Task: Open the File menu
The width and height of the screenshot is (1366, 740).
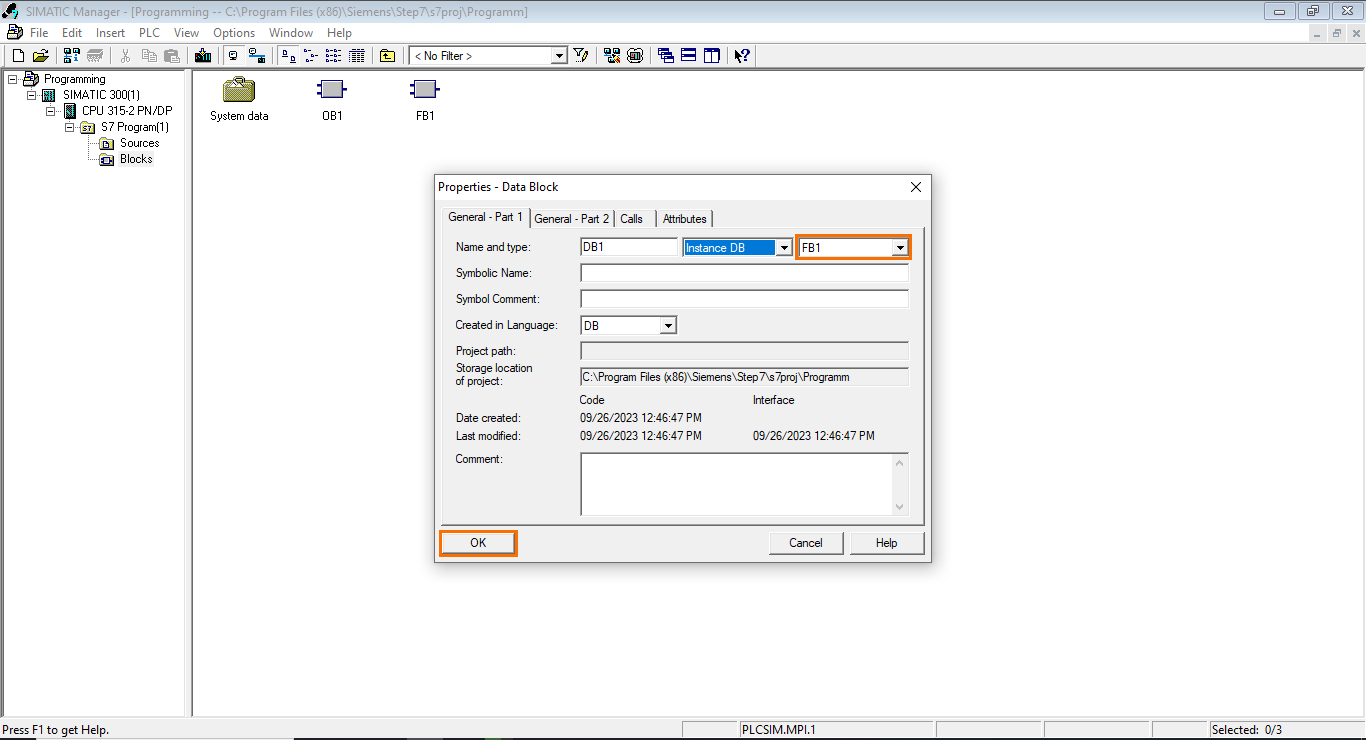Action: point(39,33)
